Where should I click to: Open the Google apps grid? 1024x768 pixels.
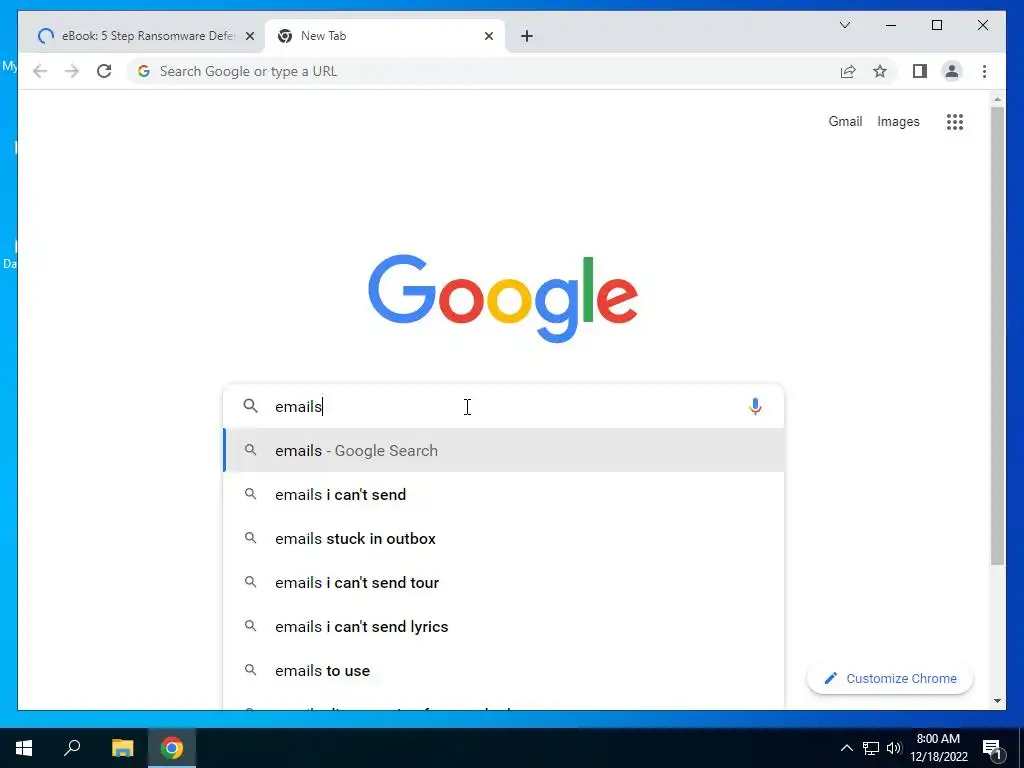[x=955, y=121]
